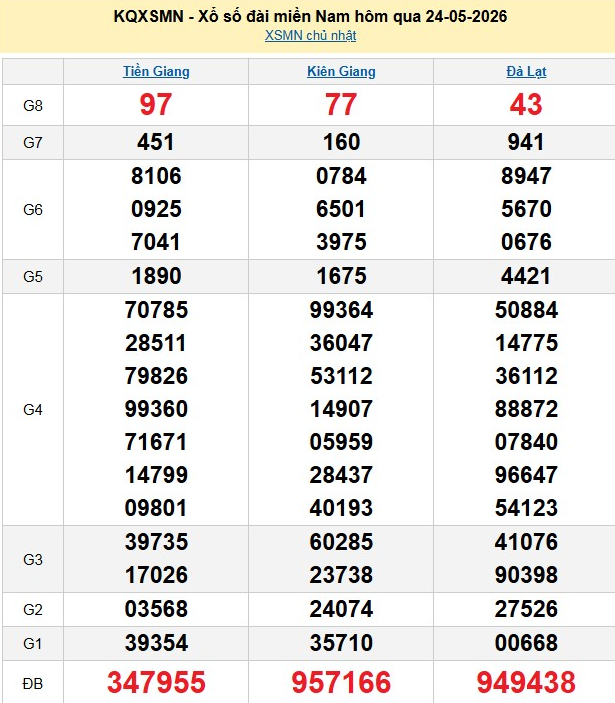Click the ĐB row label

[x=33, y=684]
